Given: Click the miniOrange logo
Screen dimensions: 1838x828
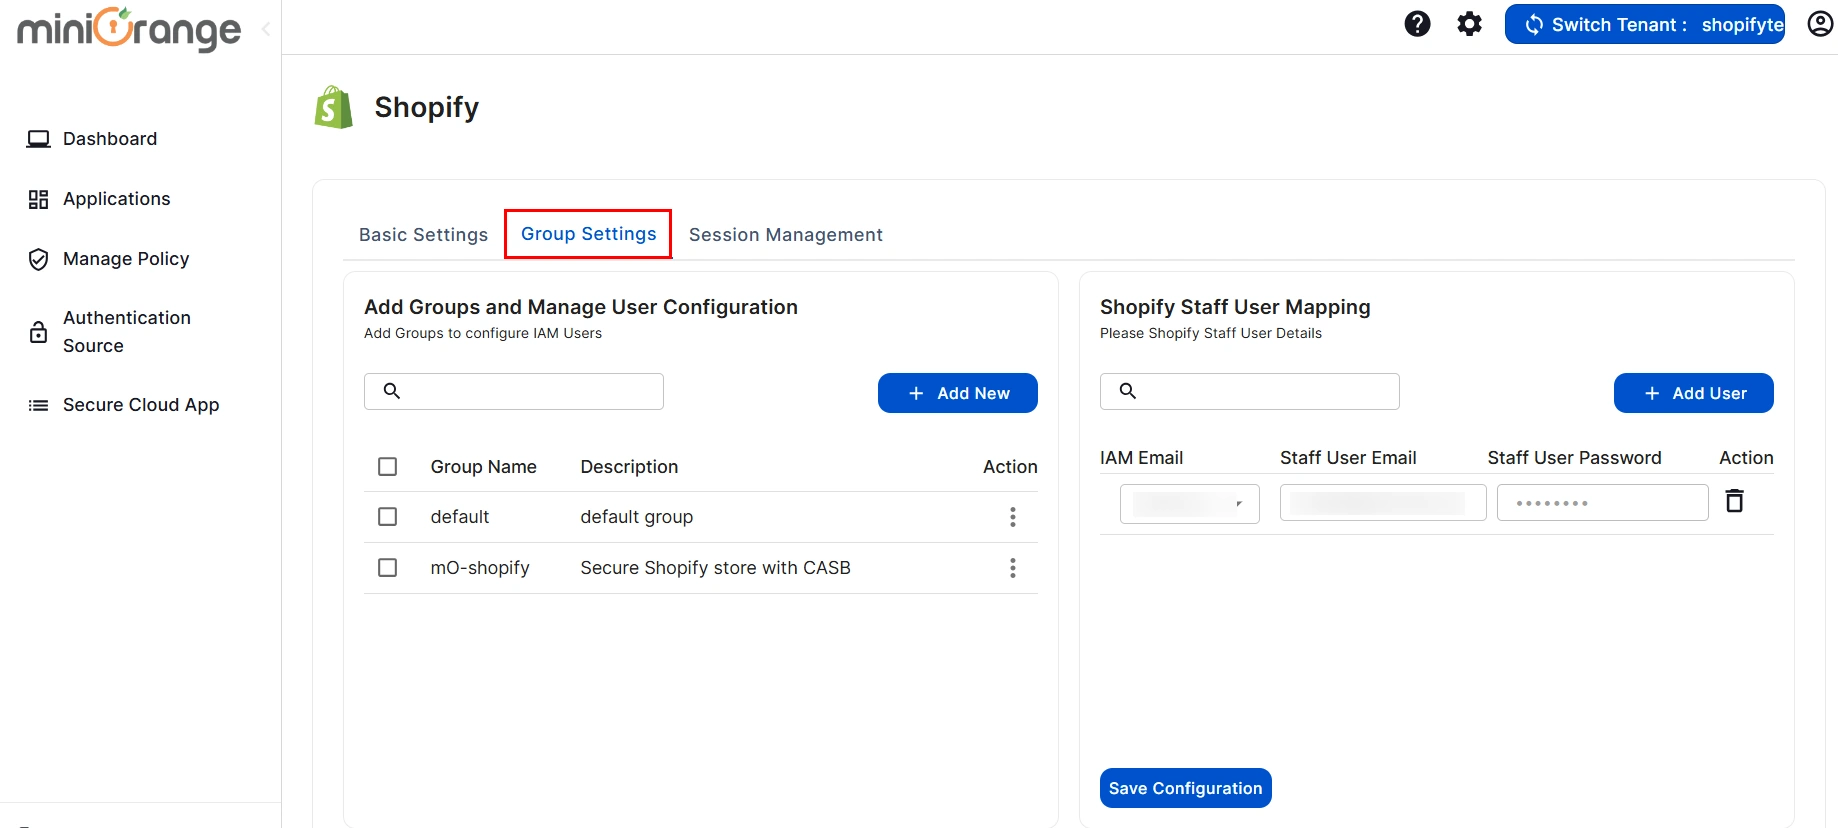Looking at the screenshot, I should [x=129, y=29].
